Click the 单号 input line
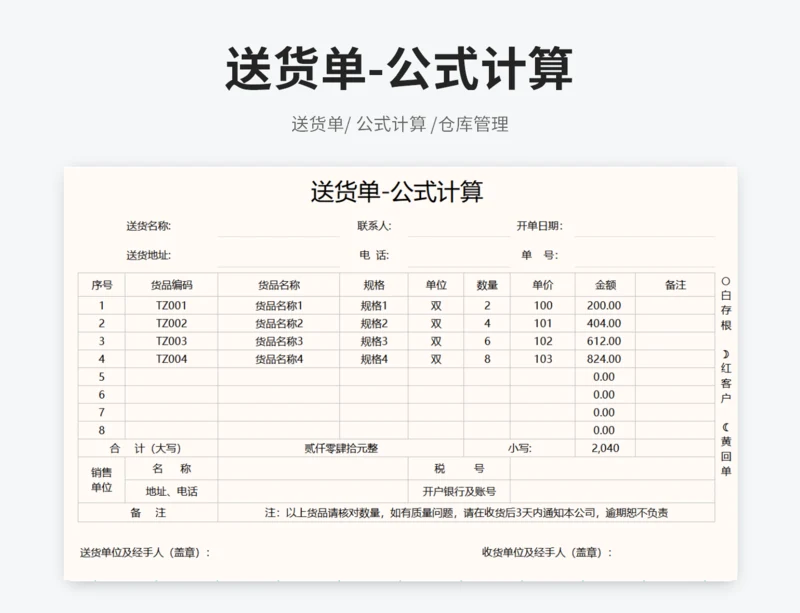 click(645, 257)
